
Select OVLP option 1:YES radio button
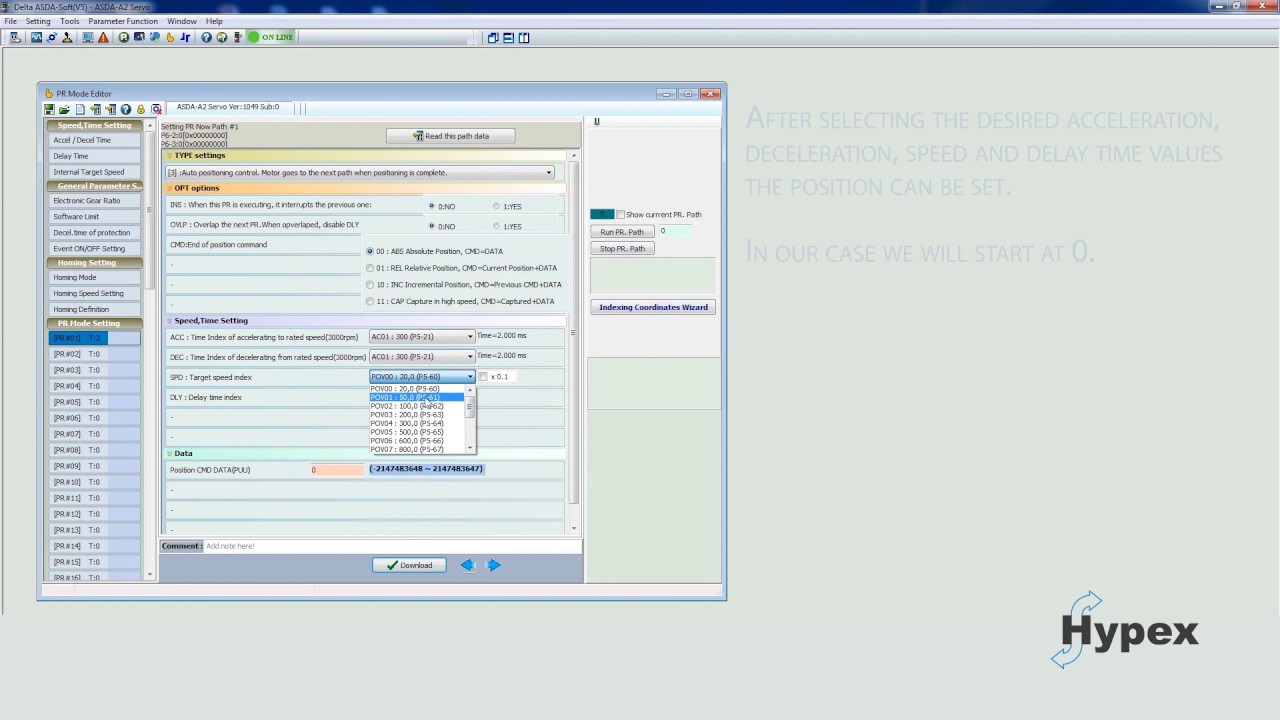coord(496,226)
